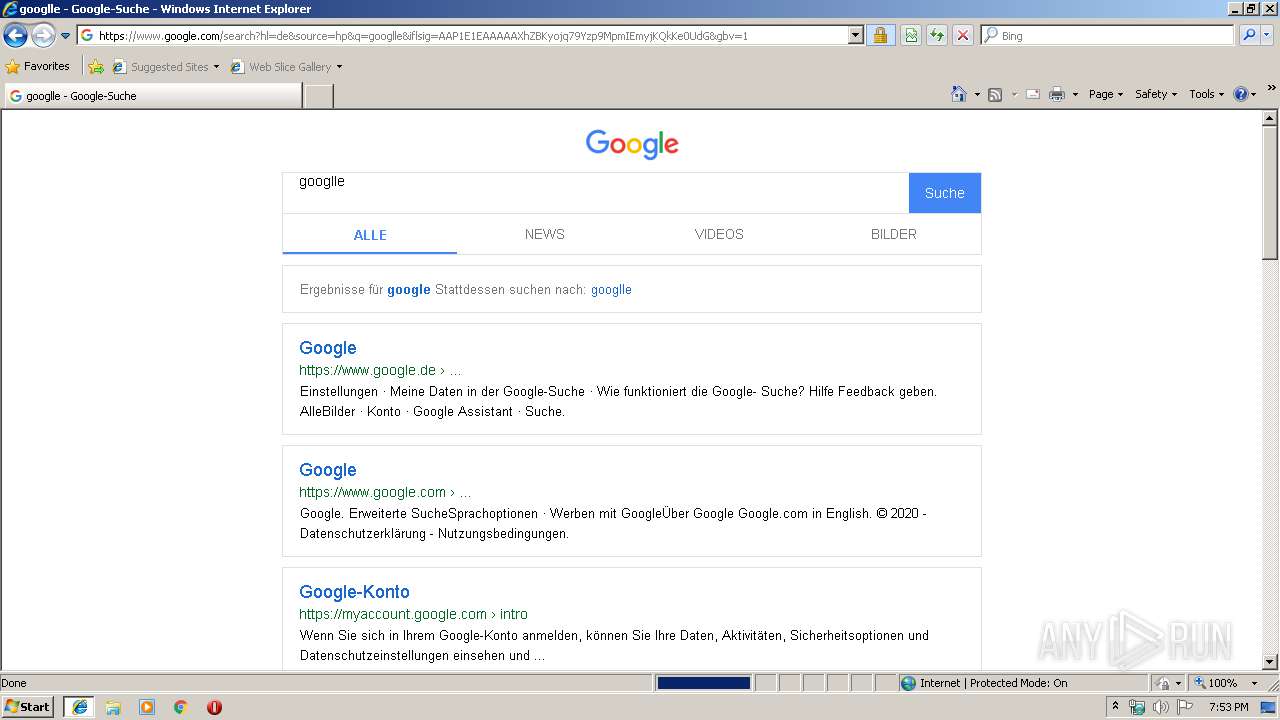Open the Windows Start button
Viewport: 1280px width, 720px height.
[x=28, y=707]
